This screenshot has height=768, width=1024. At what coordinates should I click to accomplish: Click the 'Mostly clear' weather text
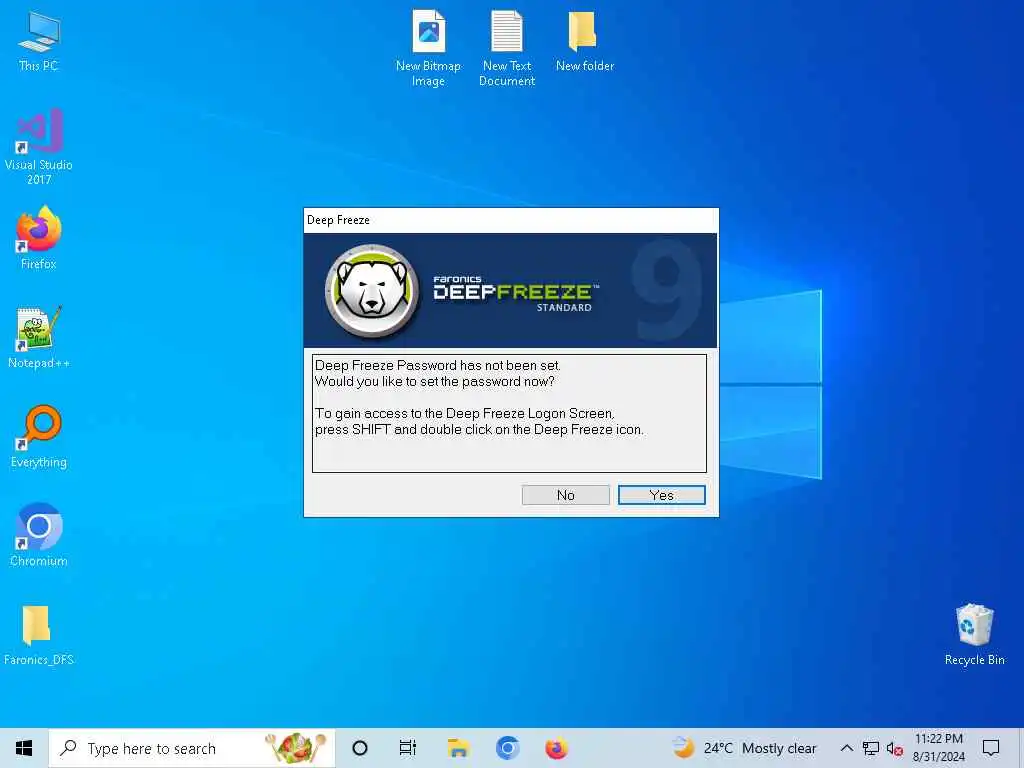click(779, 748)
